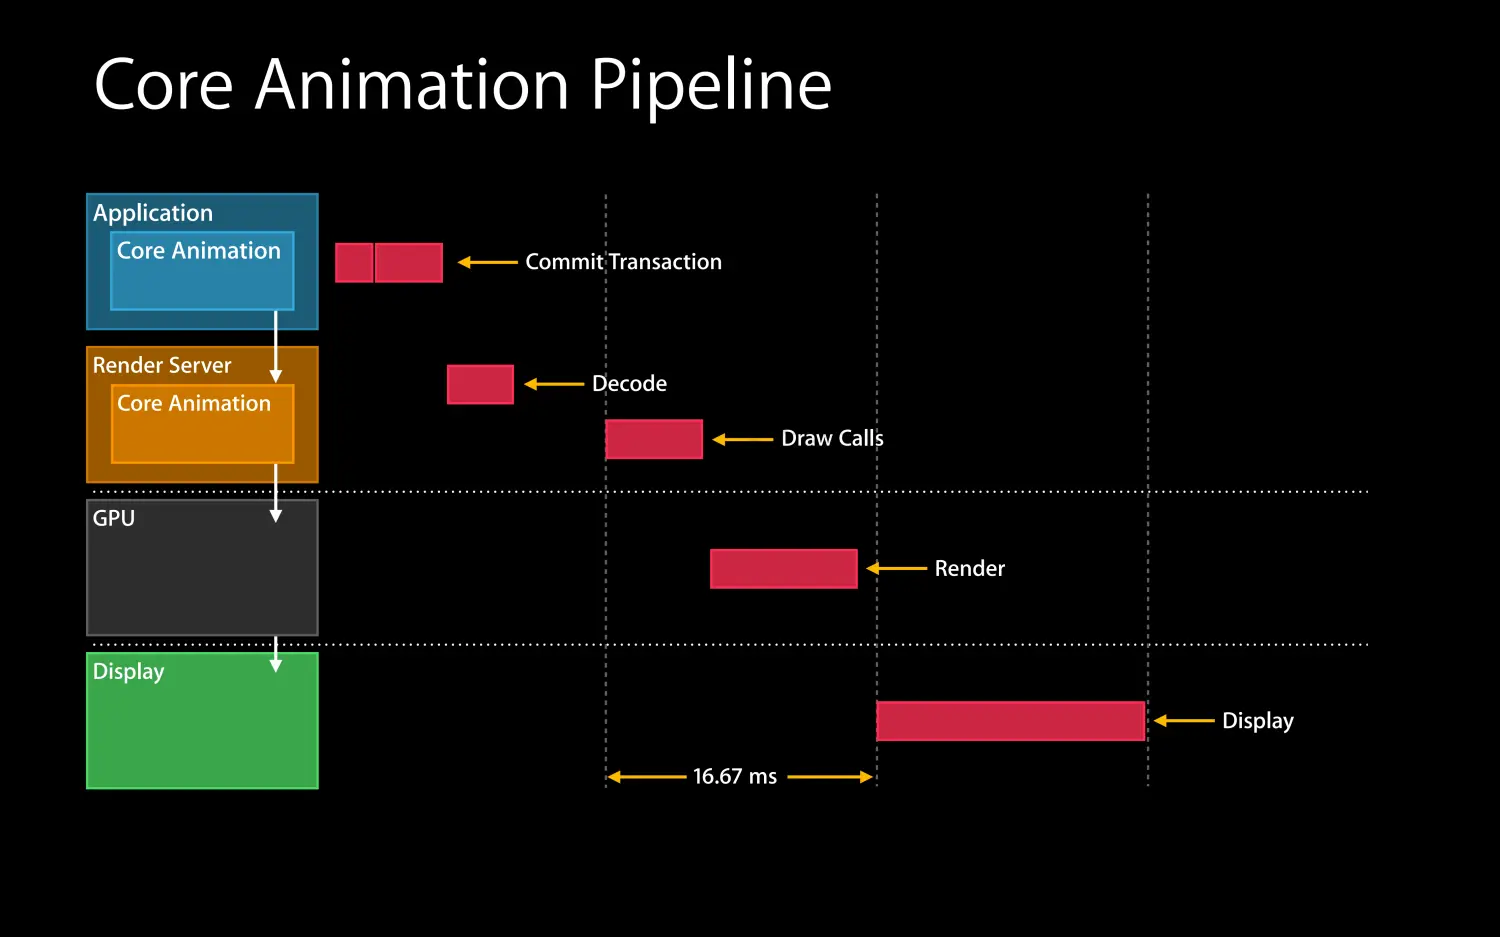Select the red Decode bar
This screenshot has width=1500, height=937.
point(480,384)
